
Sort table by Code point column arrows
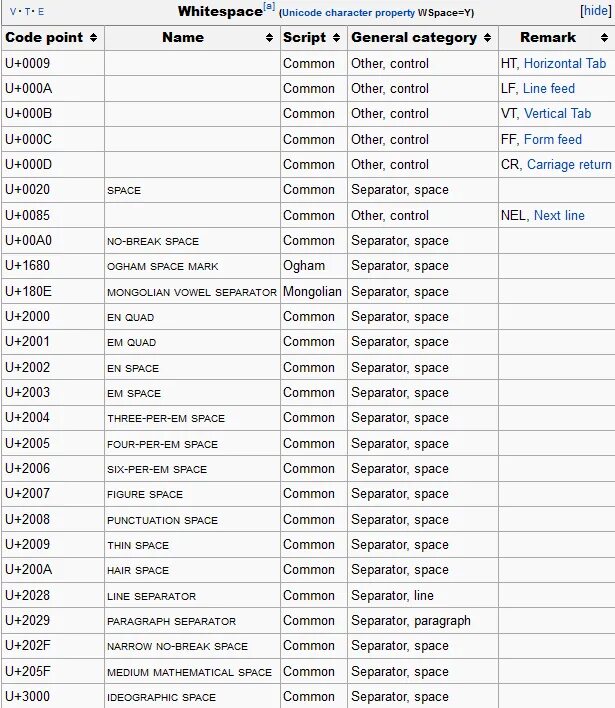tap(93, 38)
